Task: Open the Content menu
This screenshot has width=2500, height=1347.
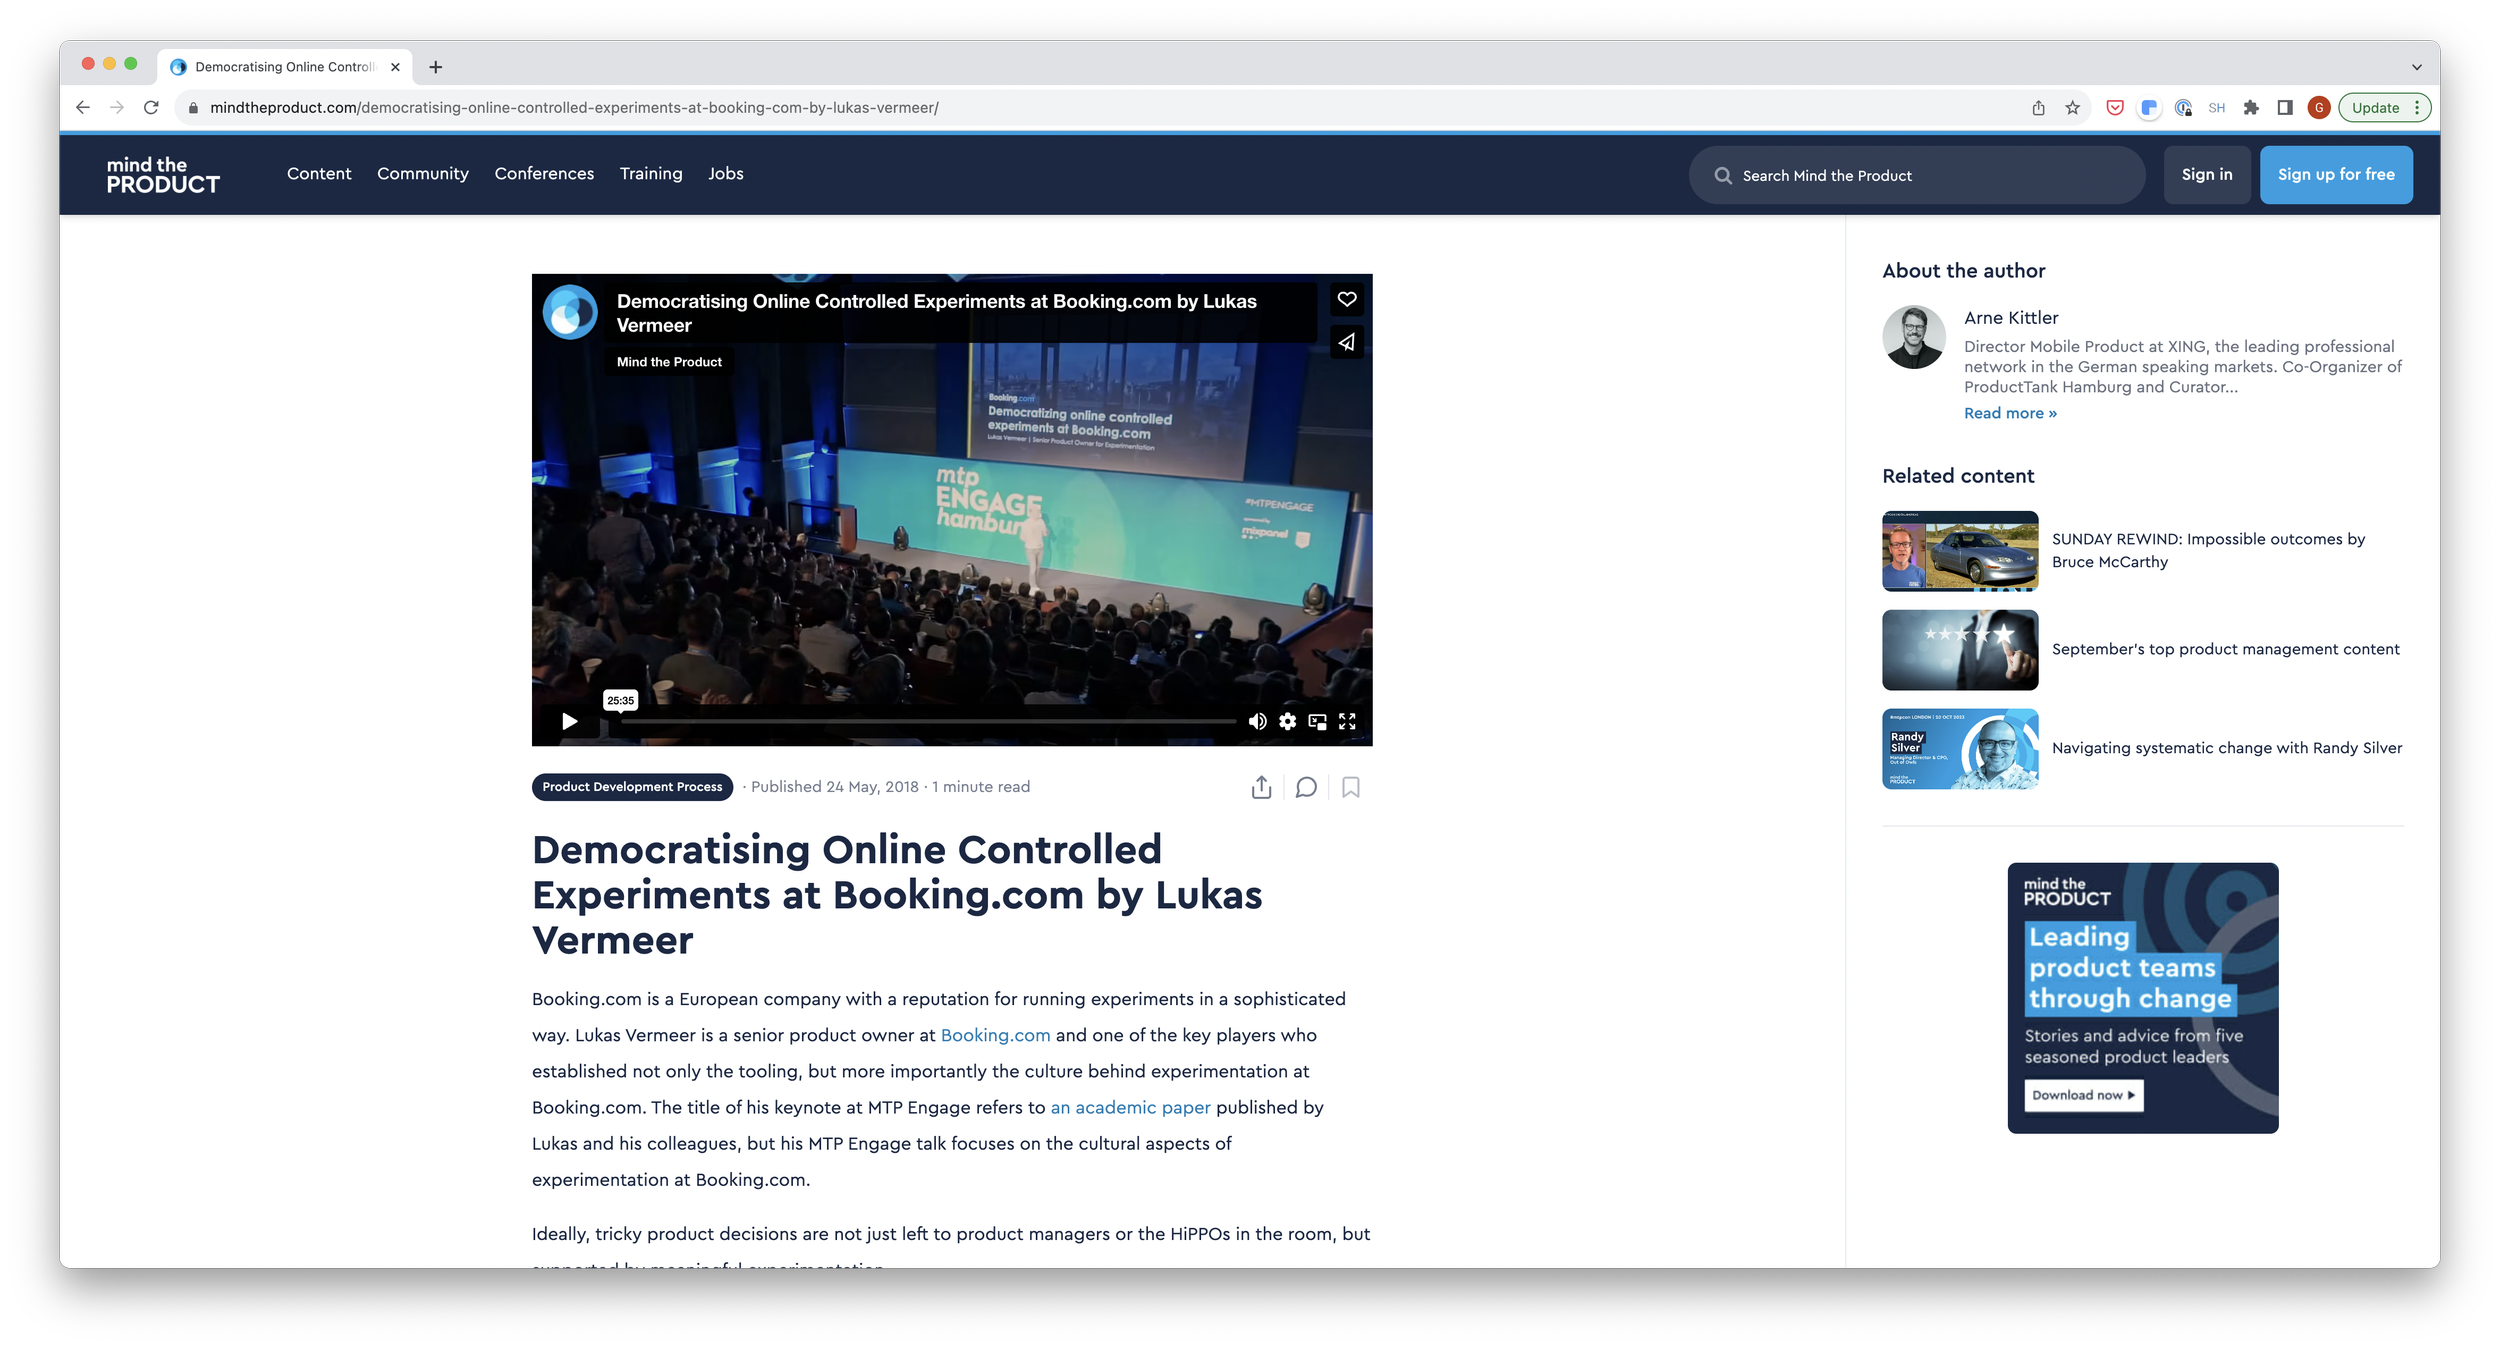Action: click(x=319, y=174)
